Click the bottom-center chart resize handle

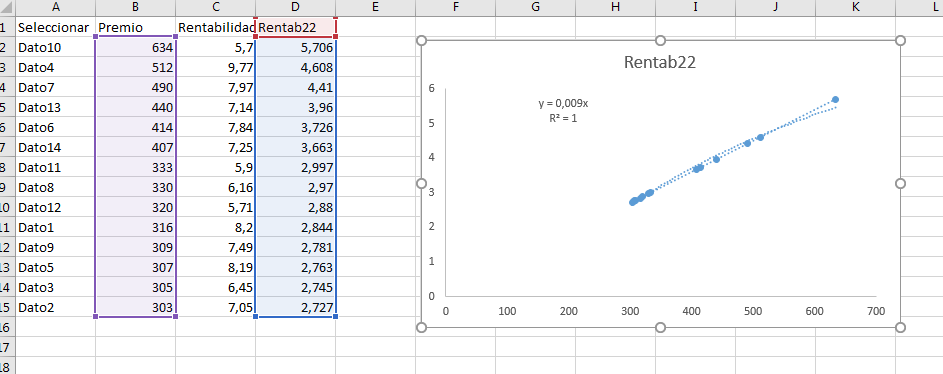click(660, 327)
